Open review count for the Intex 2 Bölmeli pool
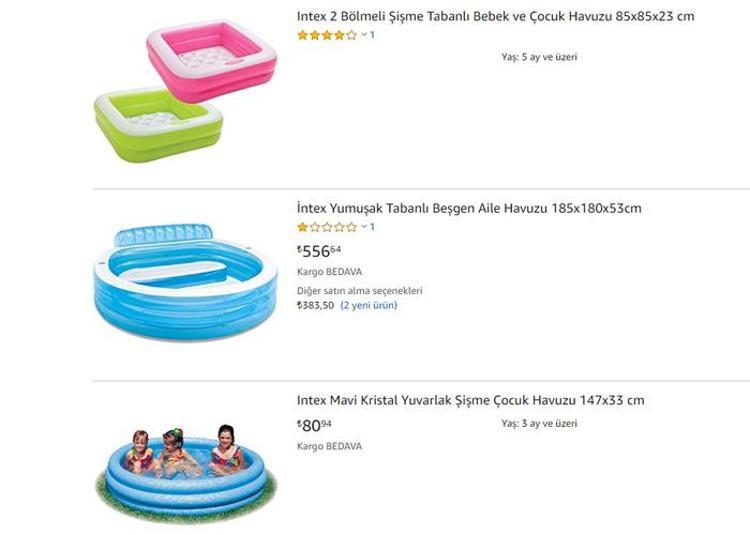This screenshot has width=750, height=535. (x=373, y=35)
